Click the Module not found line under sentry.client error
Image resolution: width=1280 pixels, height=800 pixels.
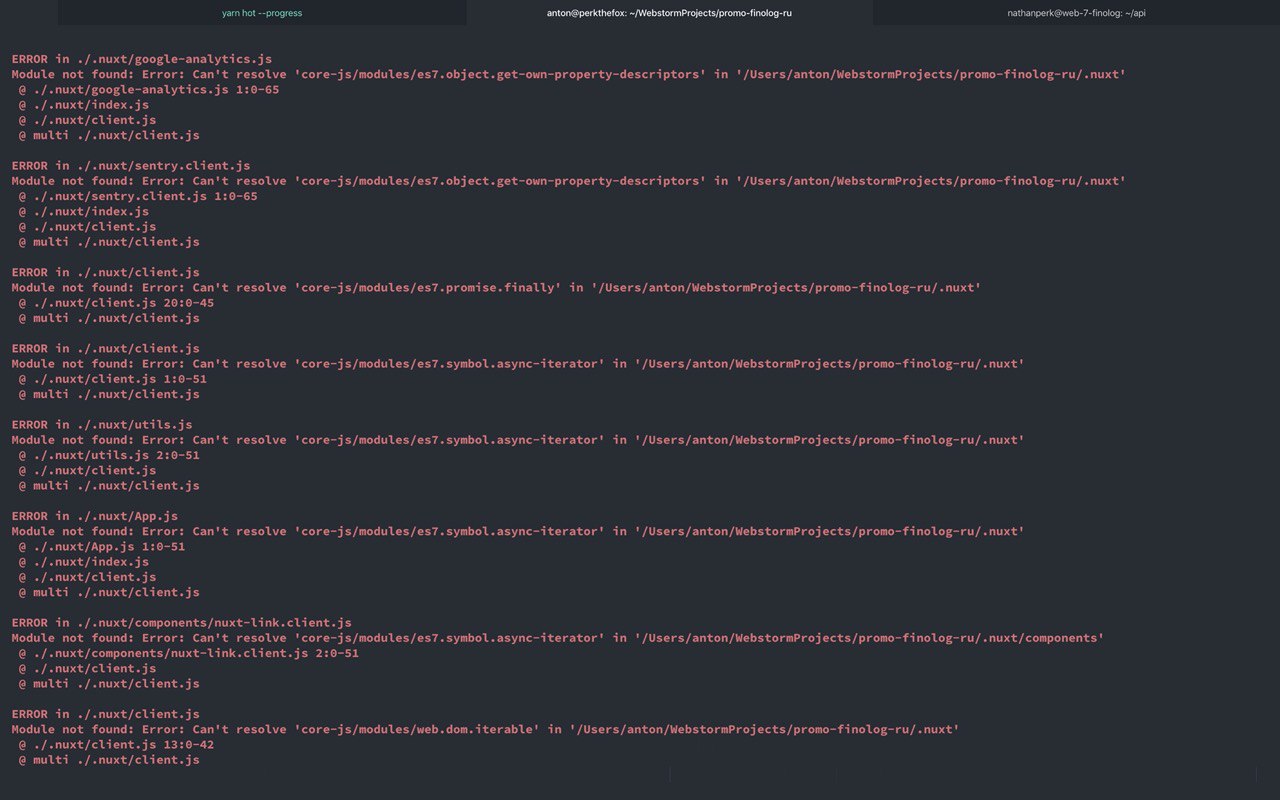click(569, 181)
